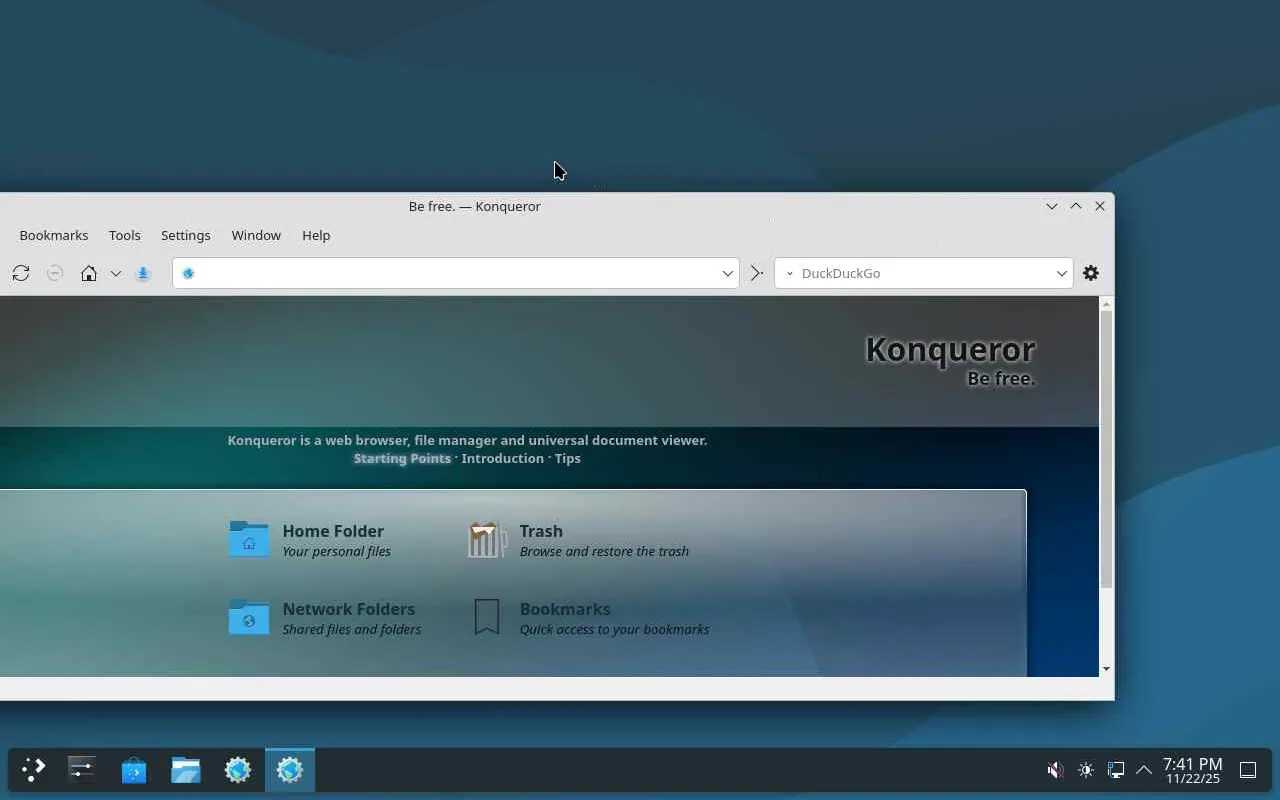Open the Bookmarks menu

tap(54, 235)
